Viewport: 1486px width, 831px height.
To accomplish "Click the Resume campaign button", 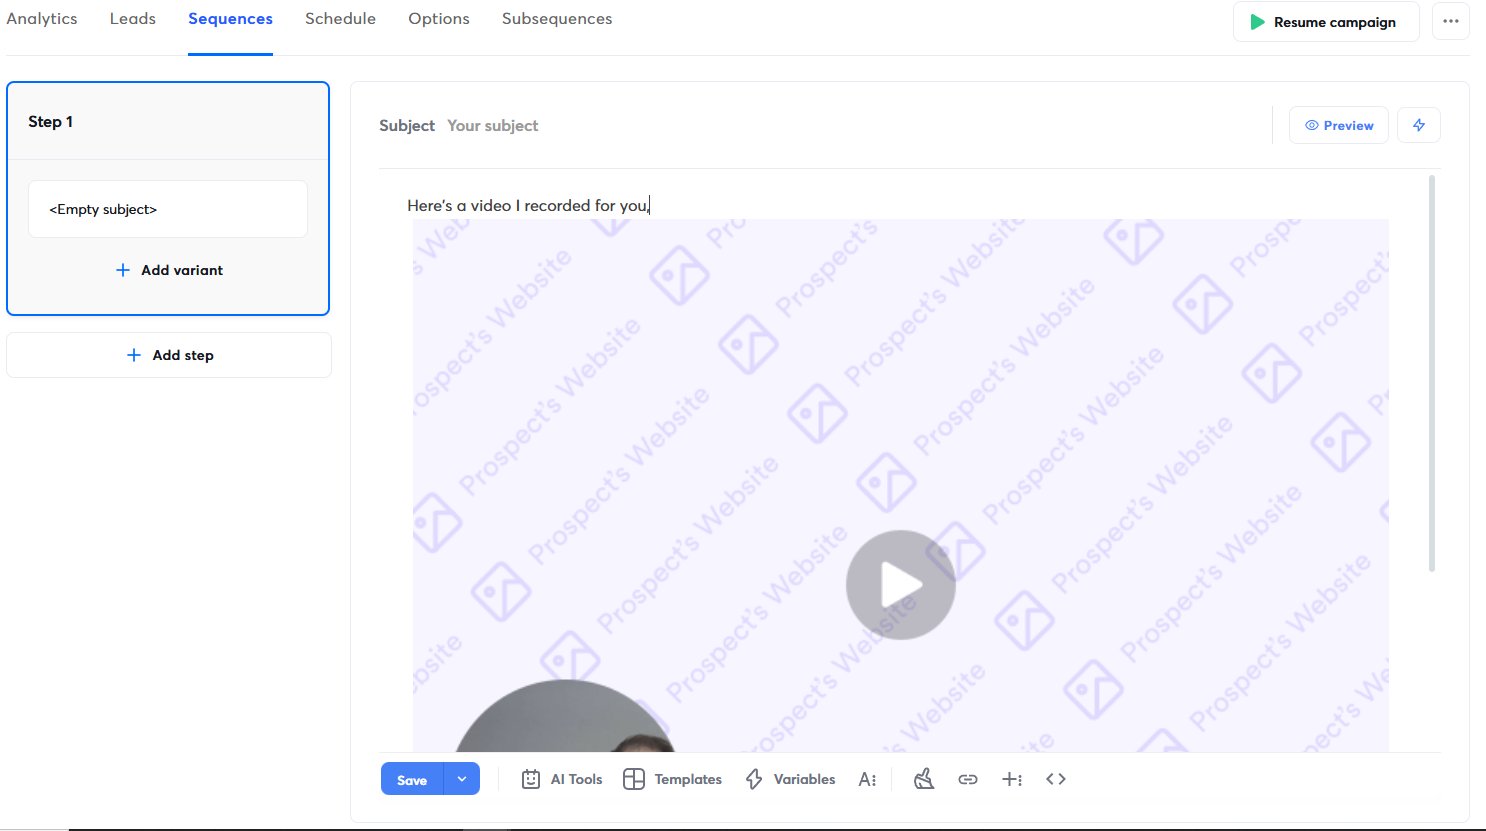I will click(x=1326, y=22).
